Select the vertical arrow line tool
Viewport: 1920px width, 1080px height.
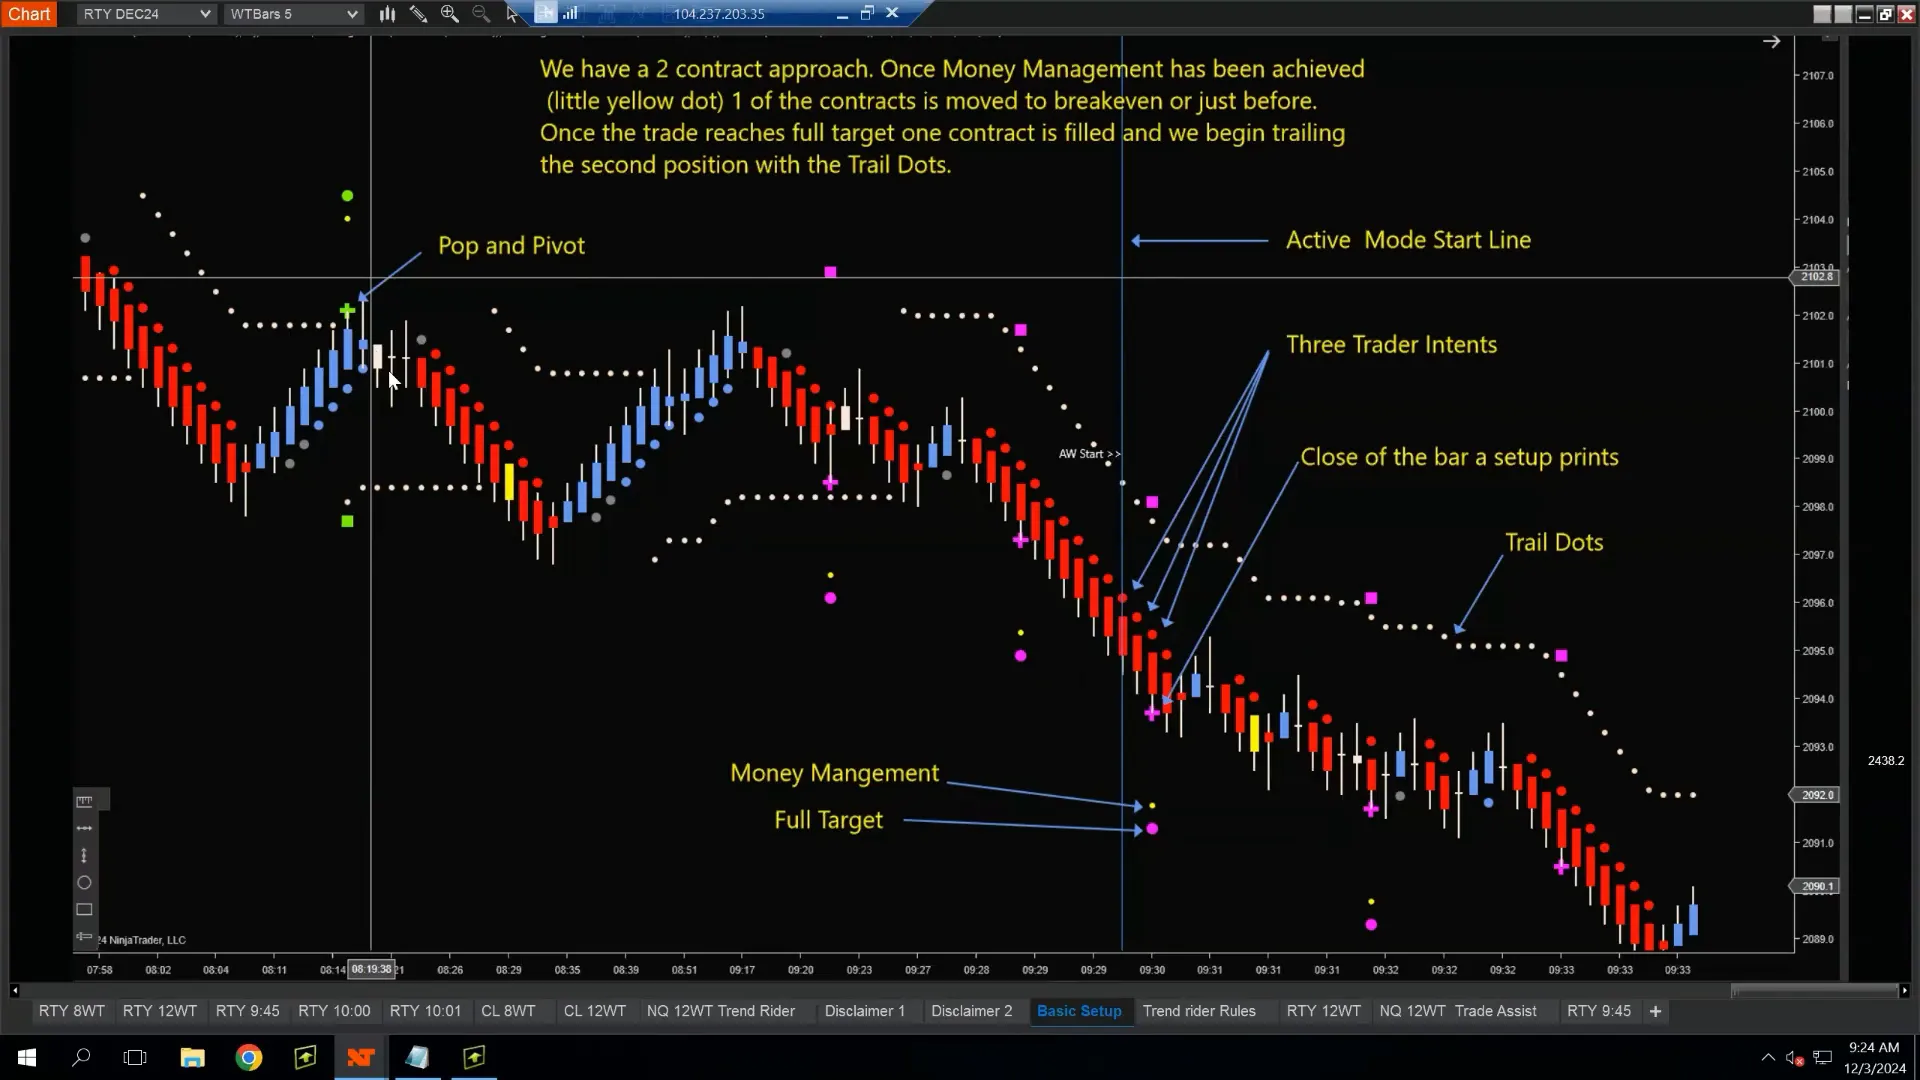point(84,855)
